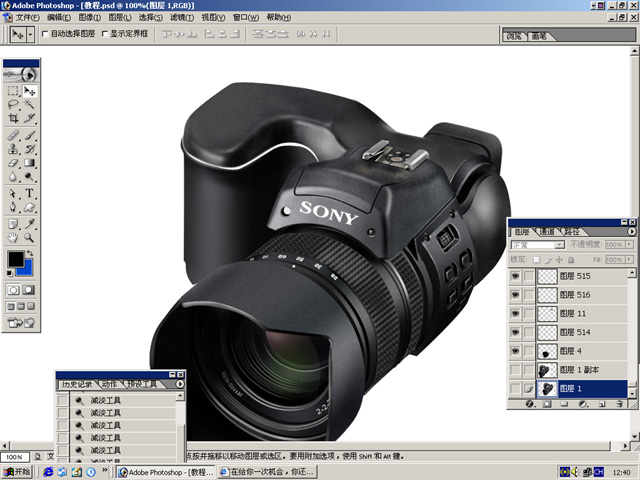640x480 pixels.
Task: Select the Path Selection tool
Action: 13,193
